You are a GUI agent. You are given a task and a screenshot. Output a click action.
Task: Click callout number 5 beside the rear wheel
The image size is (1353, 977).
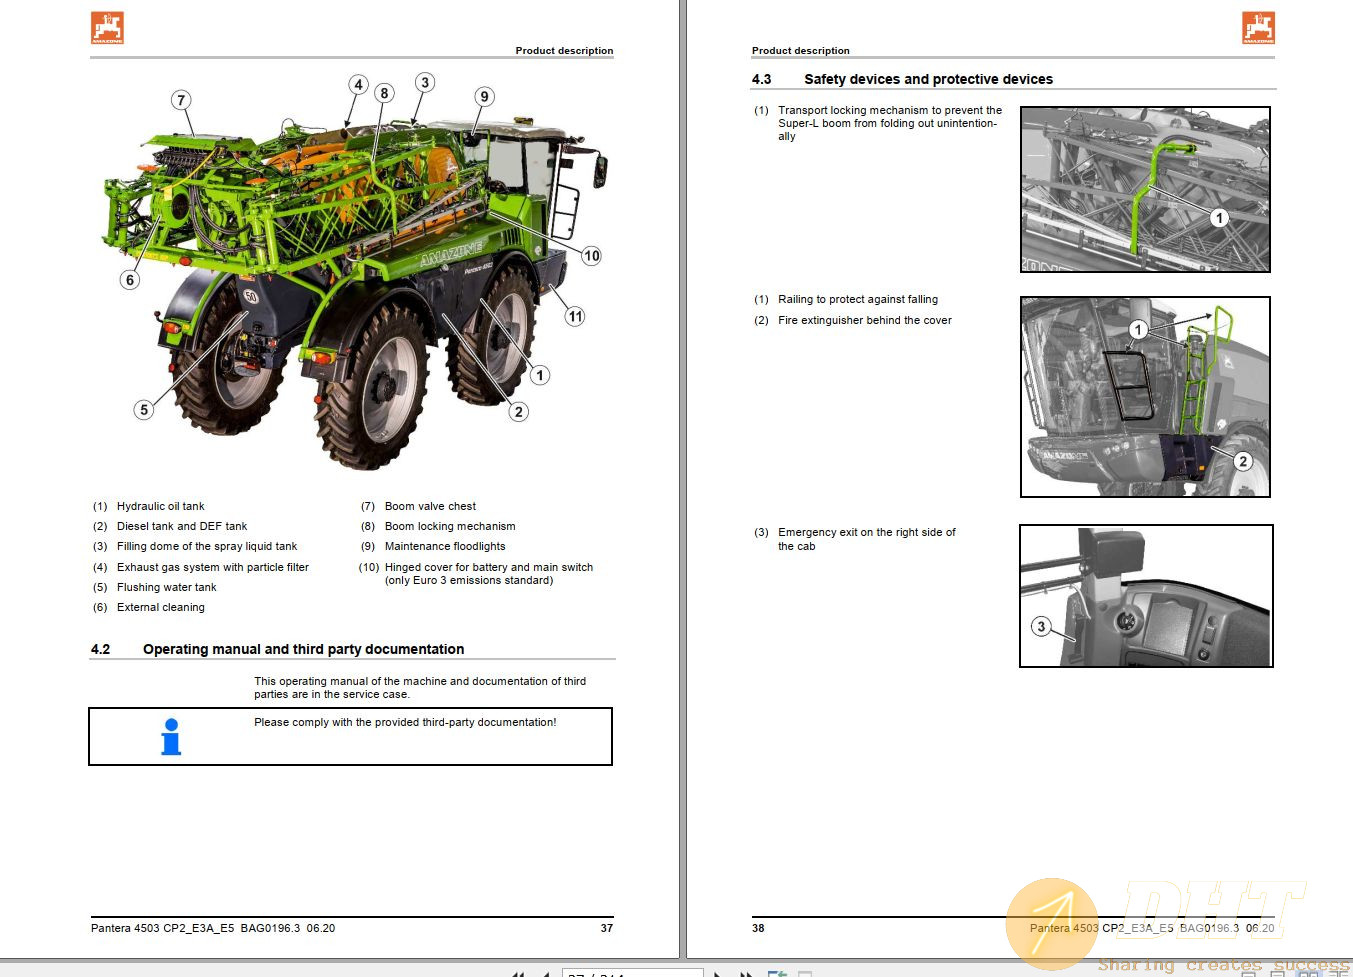click(144, 409)
